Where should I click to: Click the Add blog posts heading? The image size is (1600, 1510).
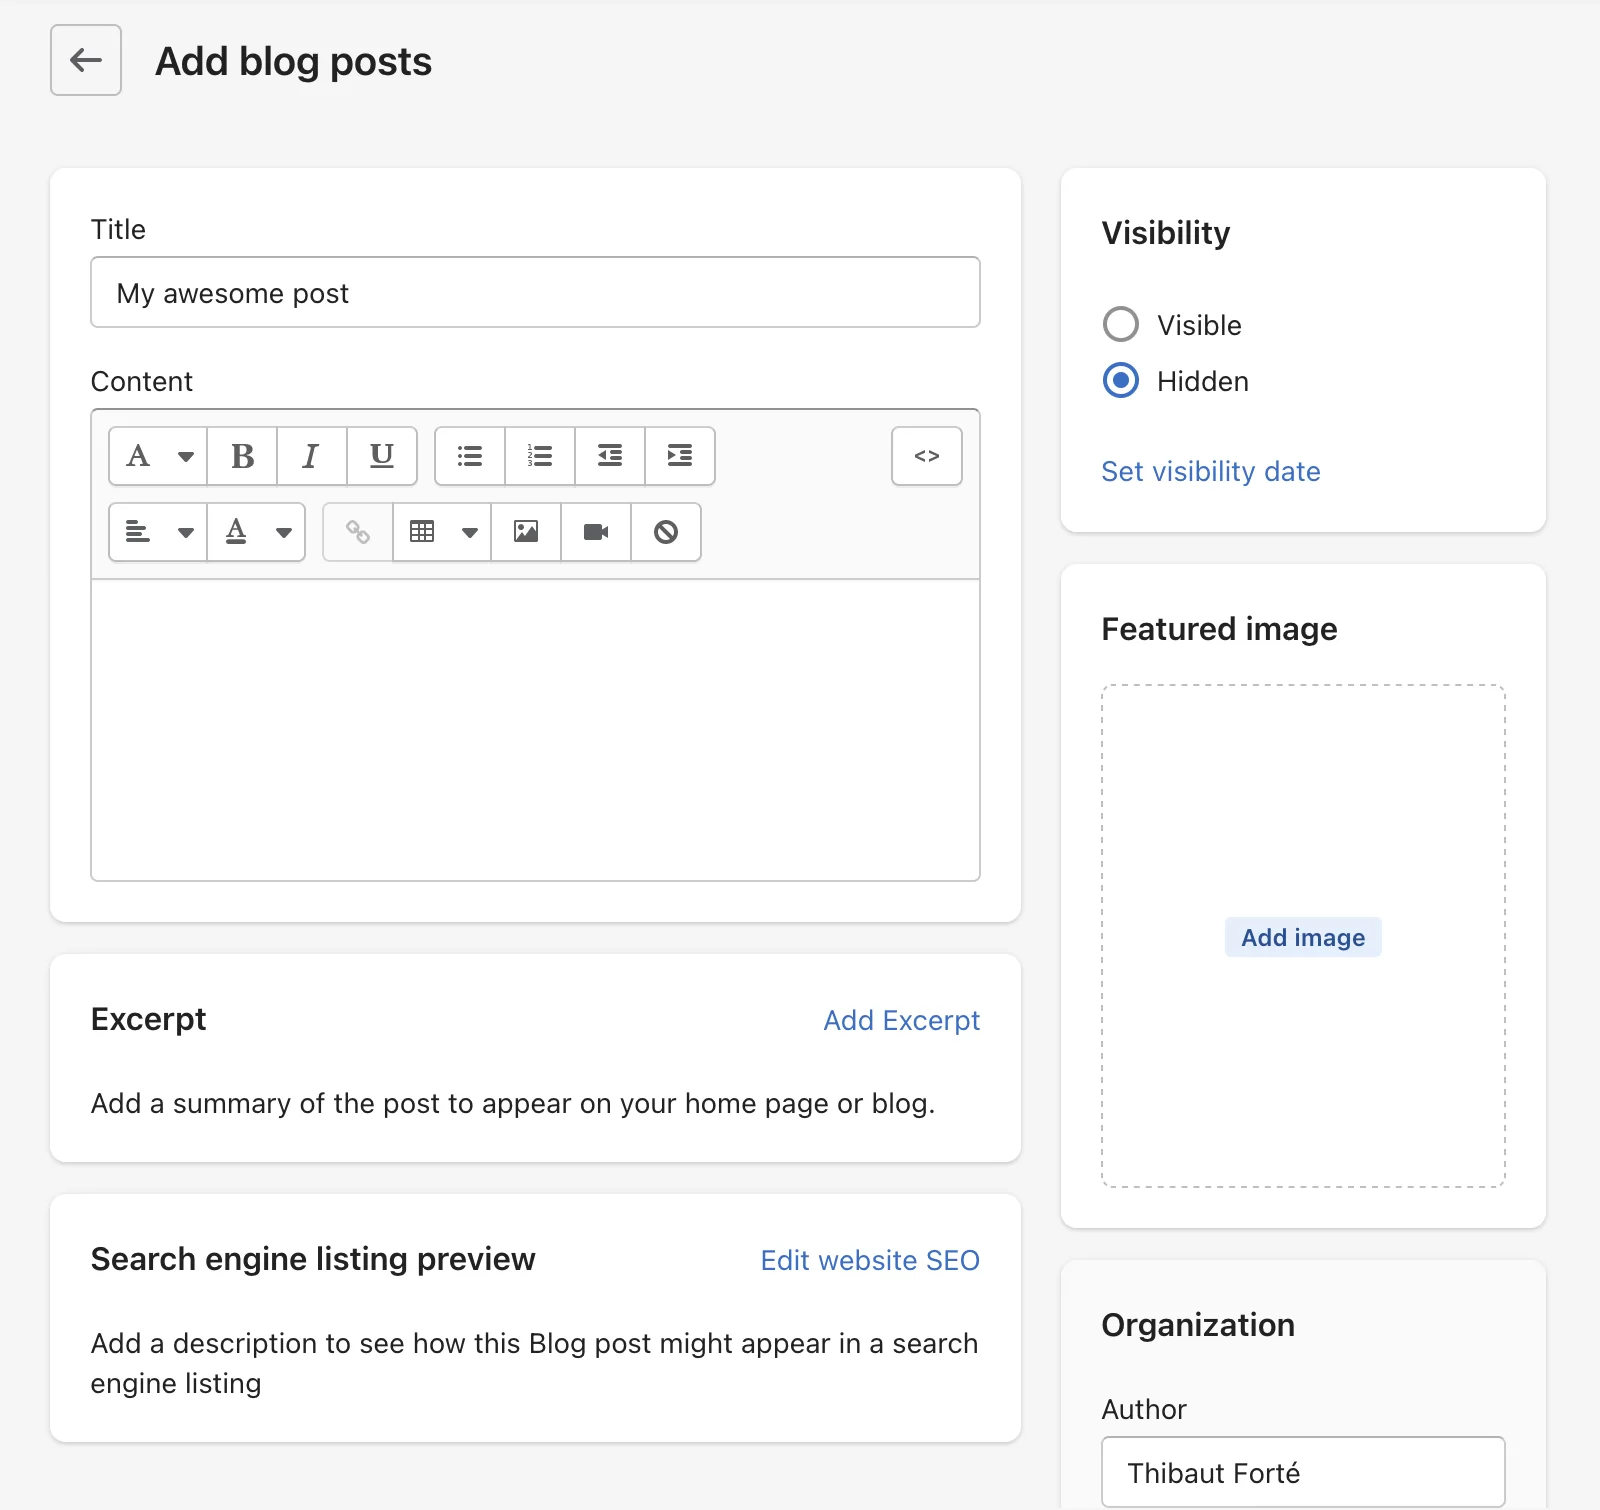[x=293, y=61]
